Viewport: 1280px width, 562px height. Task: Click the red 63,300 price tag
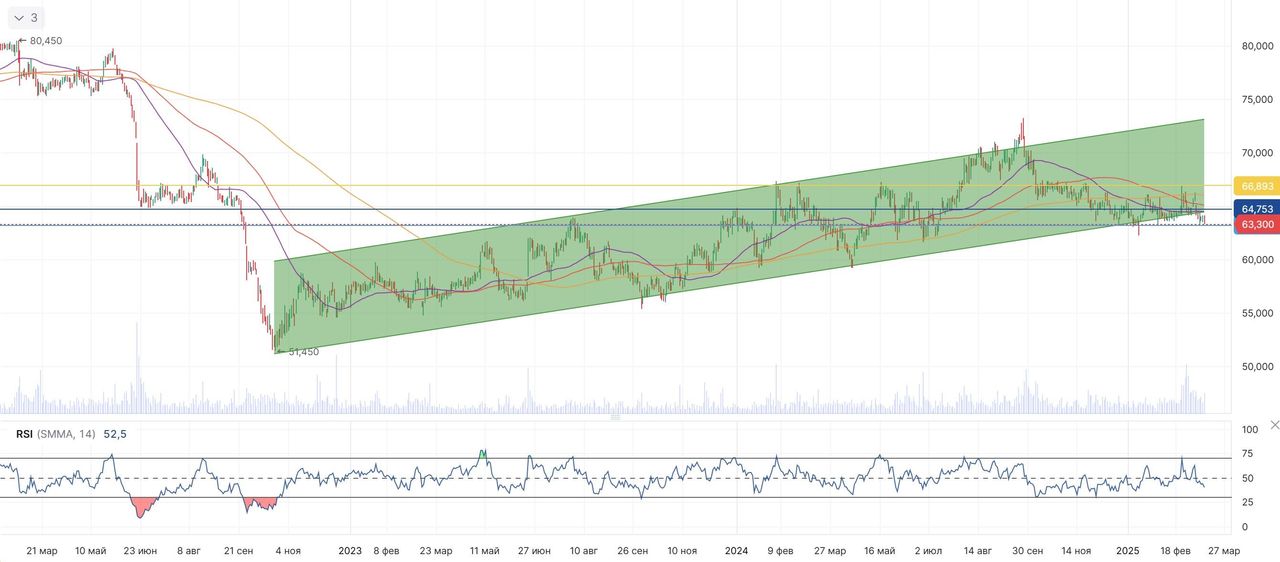point(1256,225)
